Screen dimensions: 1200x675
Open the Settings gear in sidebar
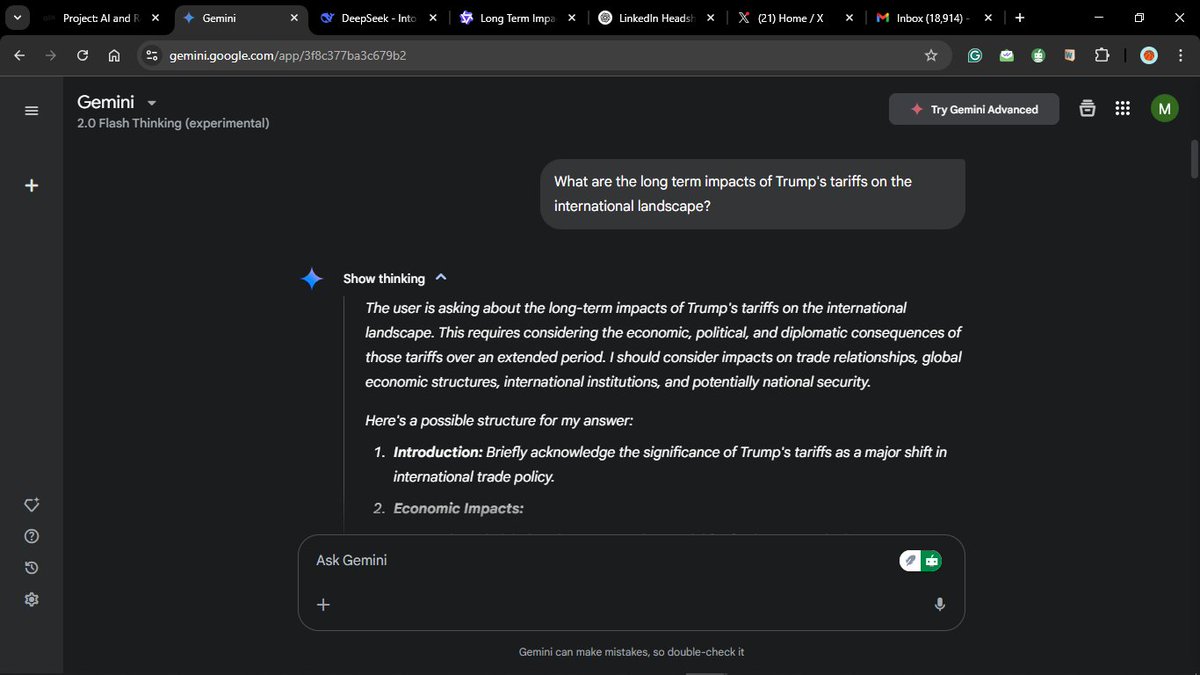[31, 599]
